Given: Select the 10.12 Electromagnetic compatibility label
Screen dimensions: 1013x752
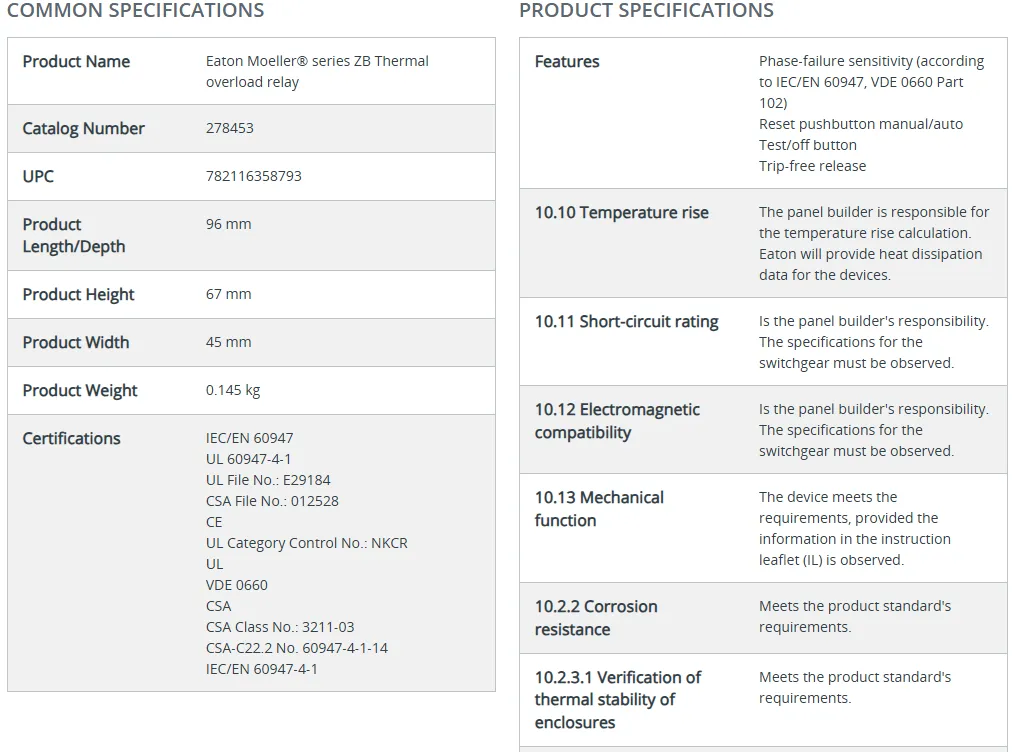Looking at the screenshot, I should (617, 421).
